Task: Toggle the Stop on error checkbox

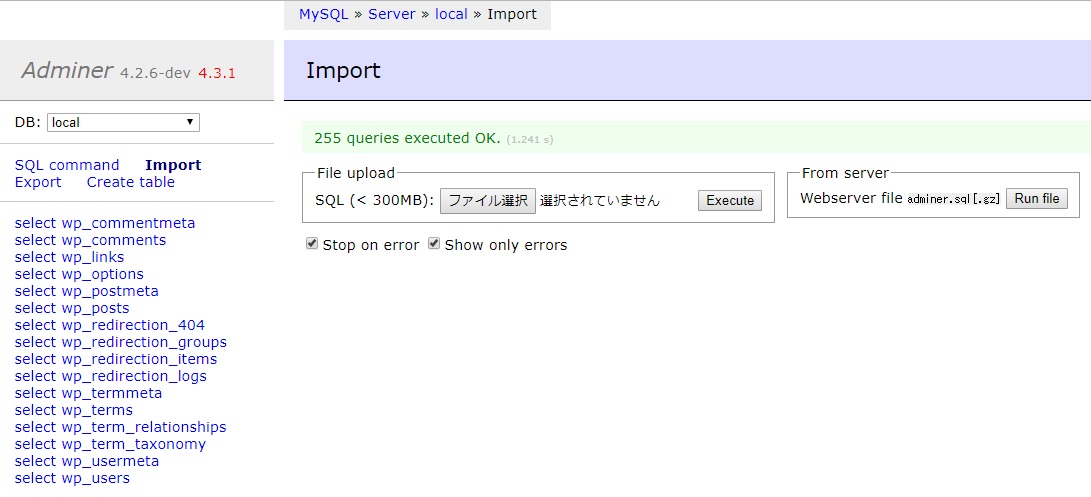Action: point(312,244)
